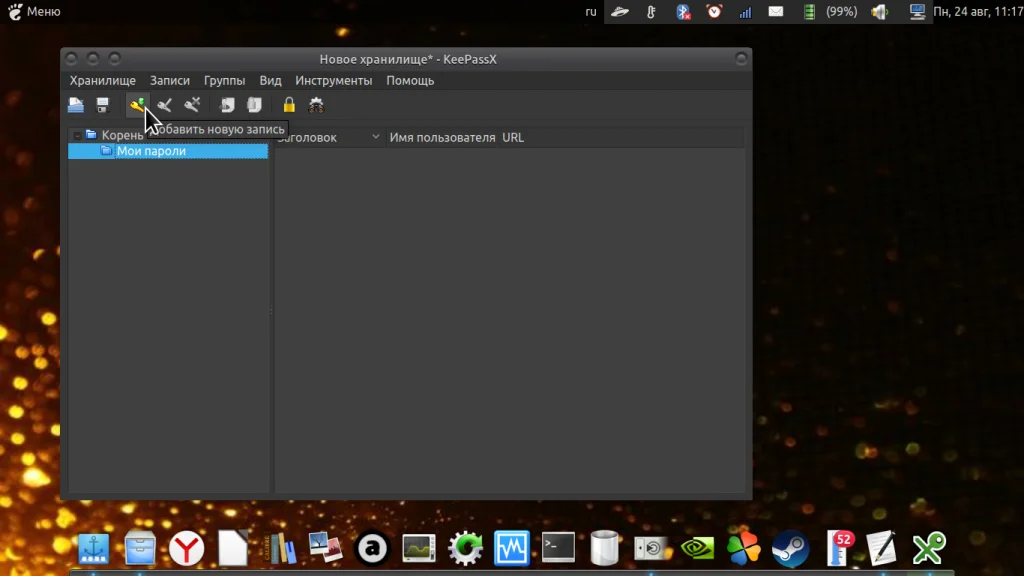Click the dock icon with 52 badge
The image size is (1024, 576).
(x=839, y=548)
